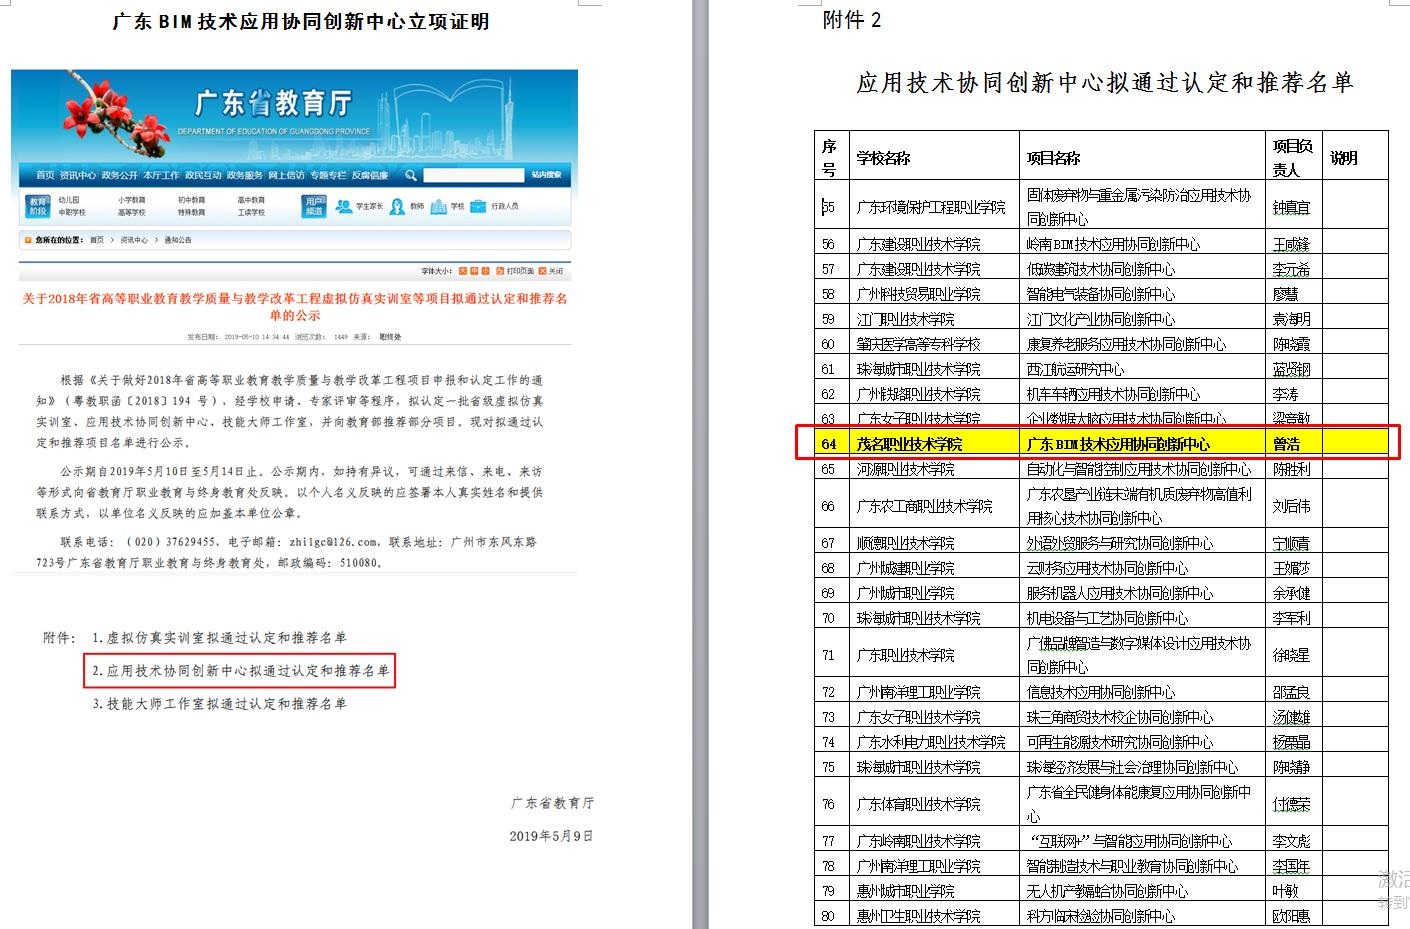The height and width of the screenshot is (929, 1410).
Task: Select the 行政人员 briefcase icon
Action: (x=479, y=206)
